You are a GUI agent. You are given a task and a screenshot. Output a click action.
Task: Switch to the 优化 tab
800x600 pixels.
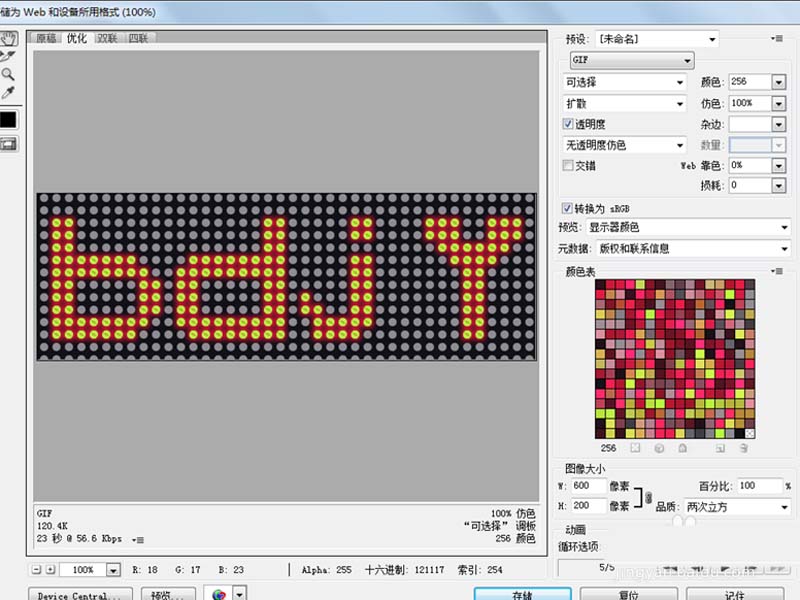tap(77, 38)
